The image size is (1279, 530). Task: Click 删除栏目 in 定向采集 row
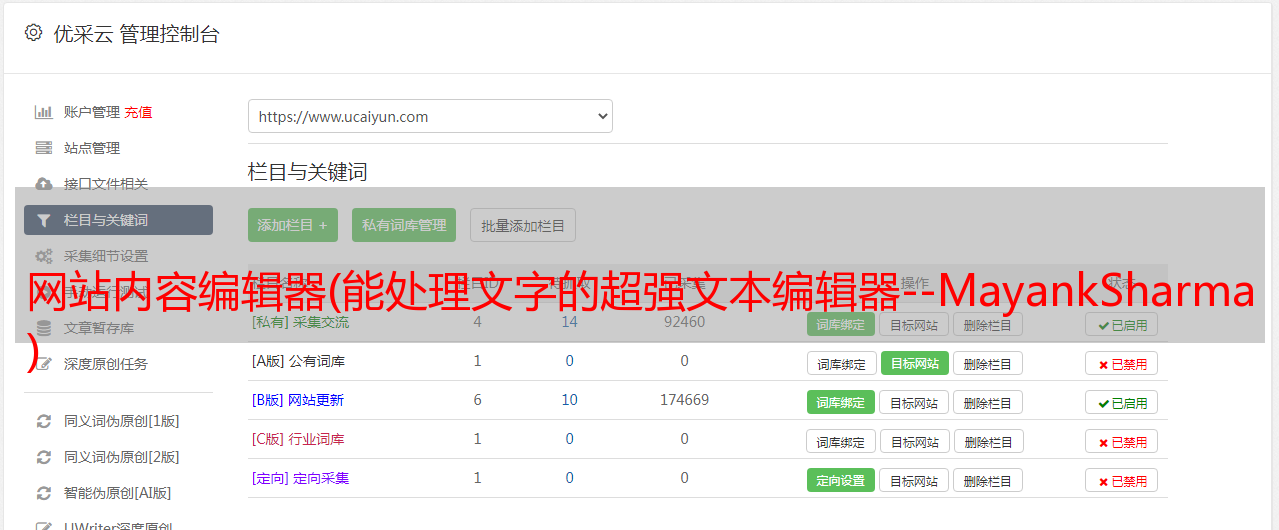[988, 480]
